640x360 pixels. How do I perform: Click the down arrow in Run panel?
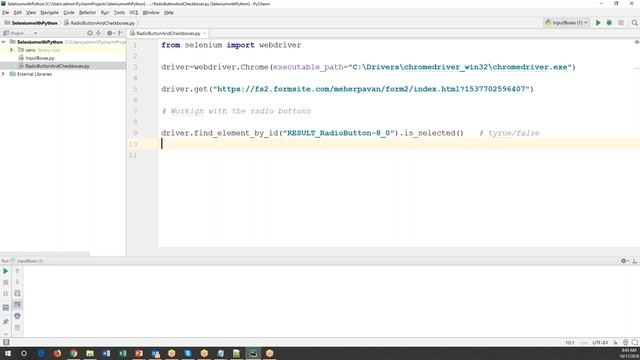pyautogui.click(x=17, y=282)
